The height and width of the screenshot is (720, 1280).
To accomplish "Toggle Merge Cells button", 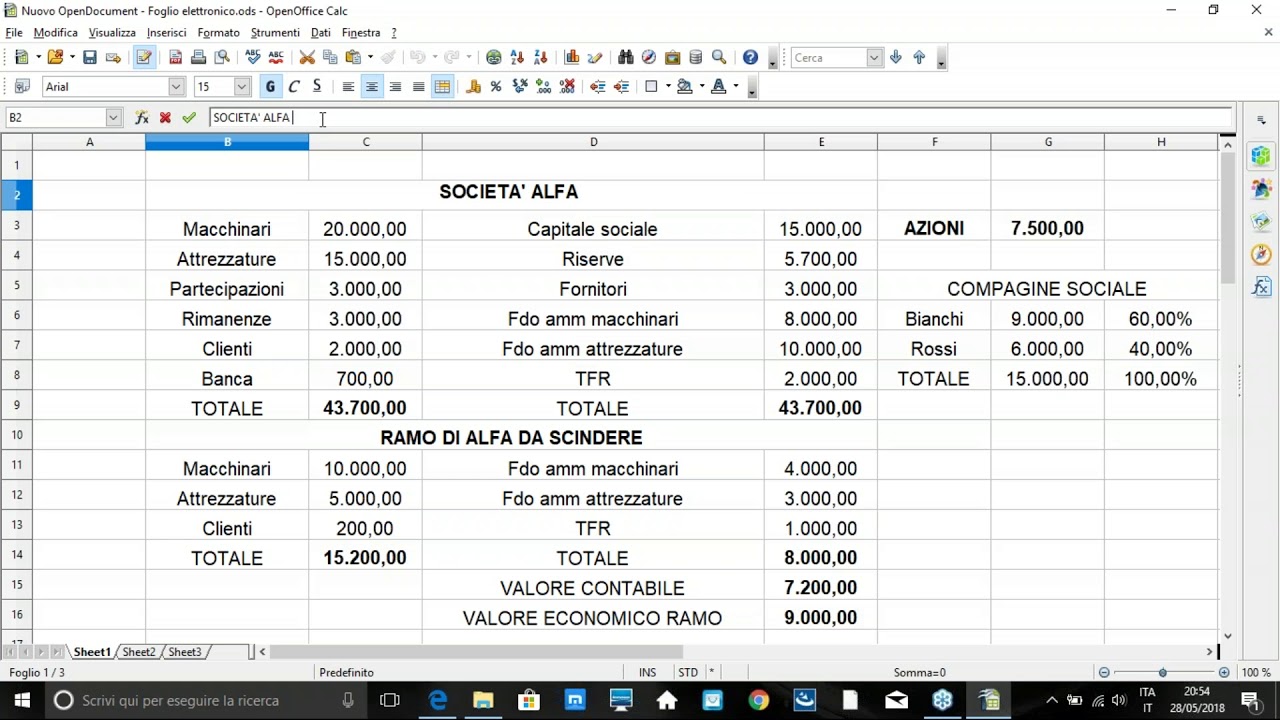I will tap(442, 87).
